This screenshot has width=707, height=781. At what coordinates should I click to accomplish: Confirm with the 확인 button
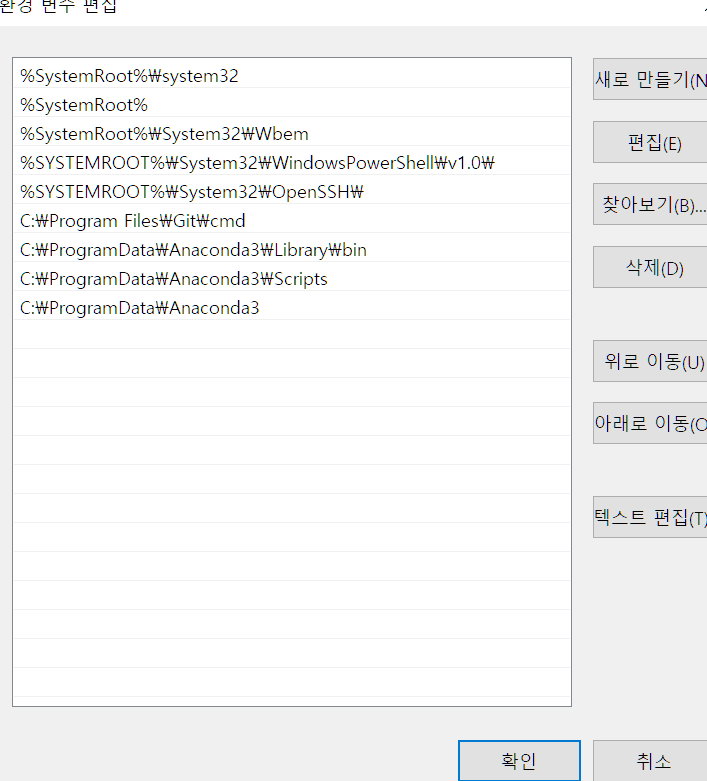519,761
